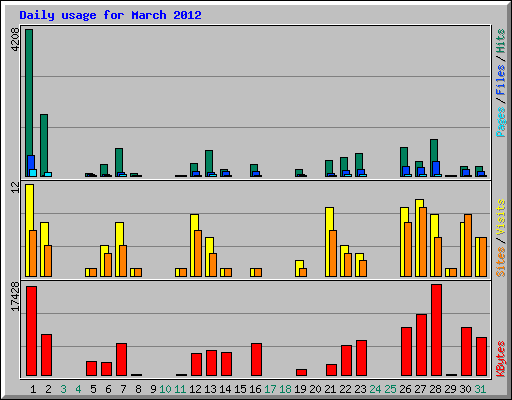
Task: Click the green "Hits" legend label
Action: point(501,41)
